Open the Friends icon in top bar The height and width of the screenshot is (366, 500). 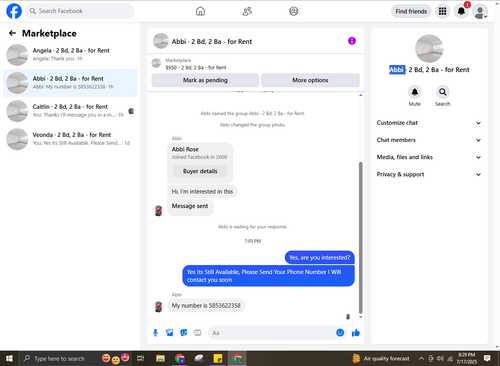coord(247,11)
